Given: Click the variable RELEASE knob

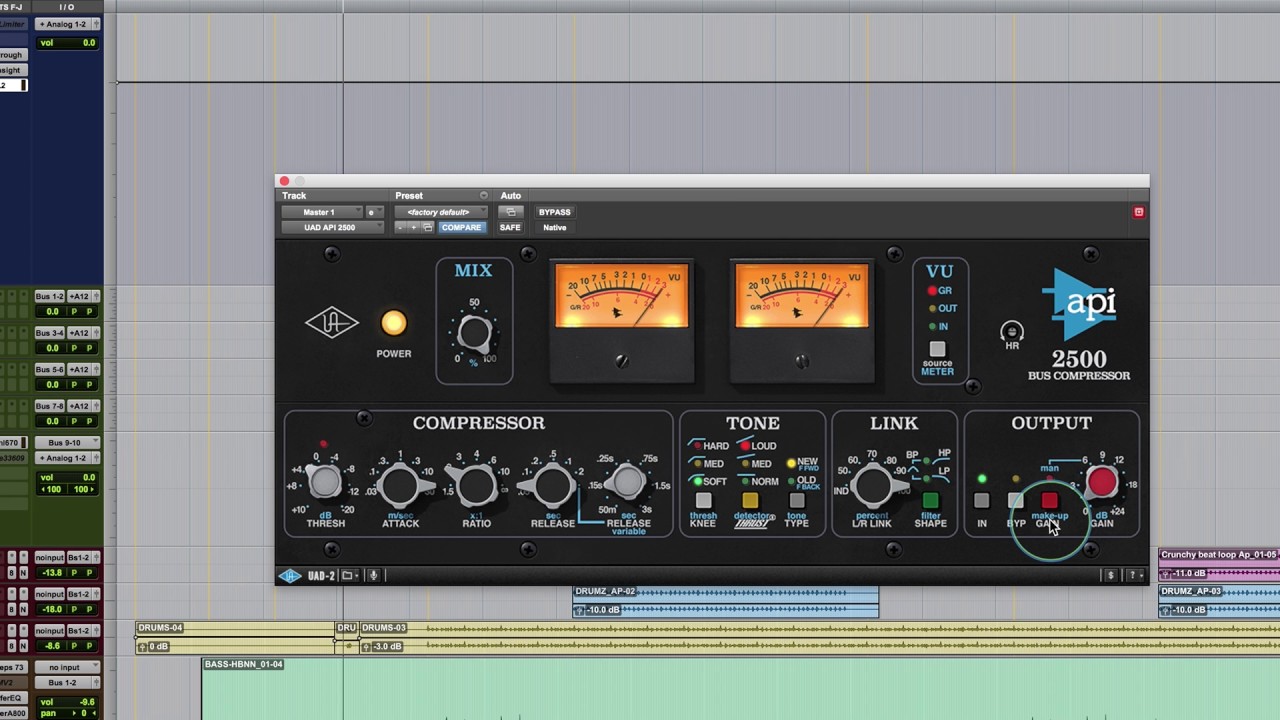Looking at the screenshot, I should click(x=628, y=483).
